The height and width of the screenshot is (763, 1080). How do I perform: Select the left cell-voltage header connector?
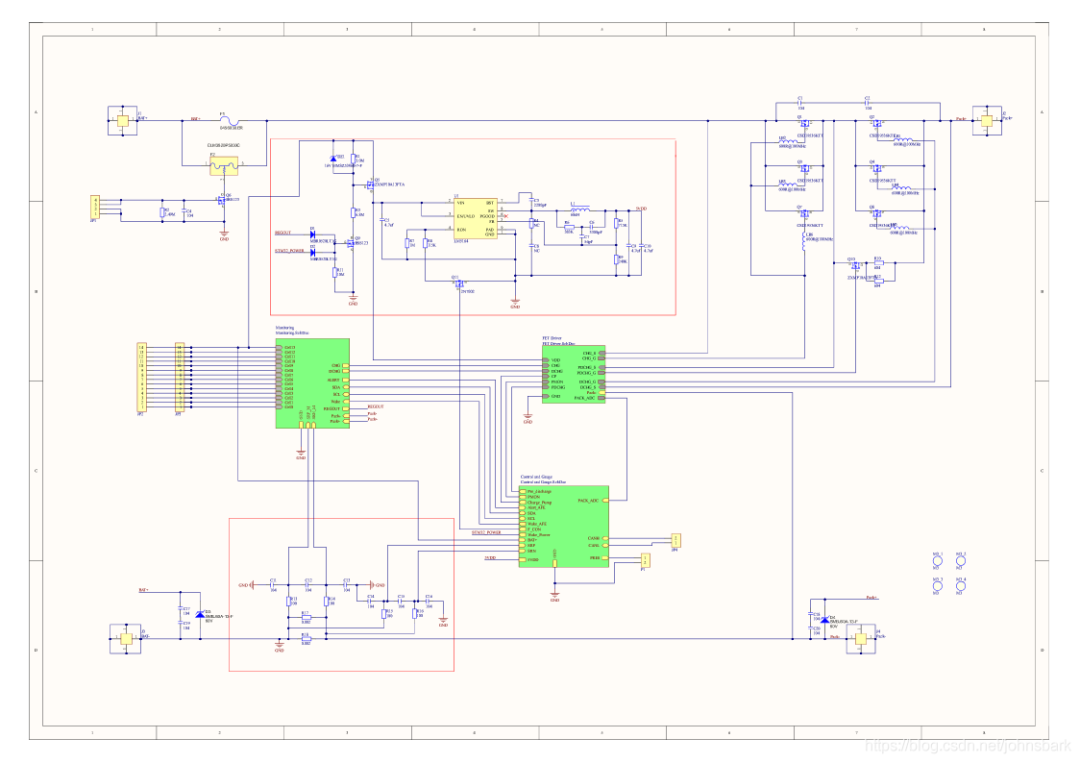click(x=141, y=377)
